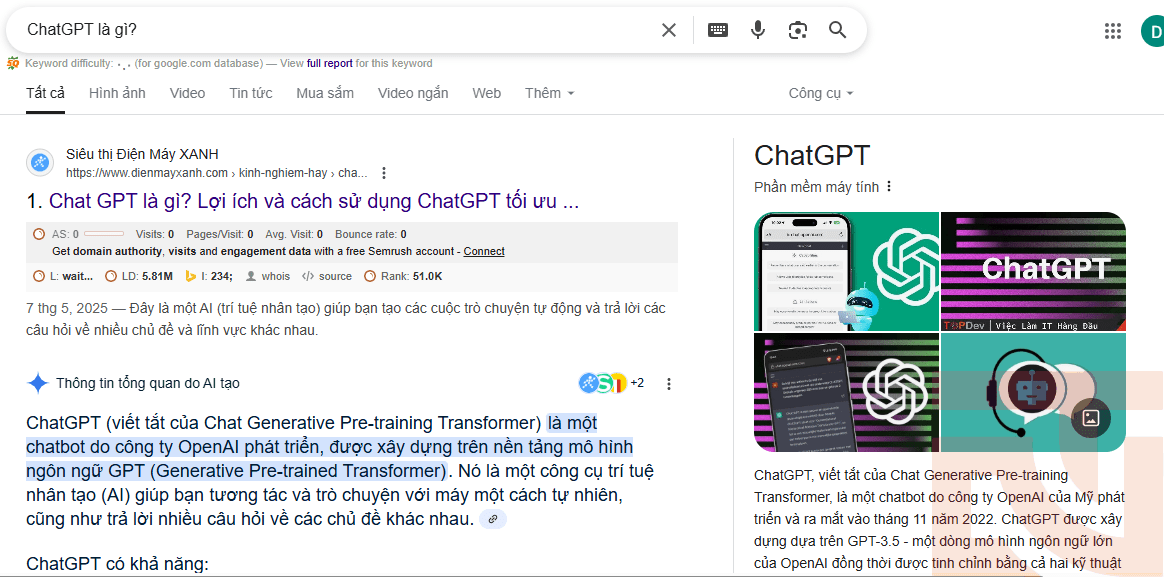Open the on-screen keyboard input tool
The image size is (1164, 577).
(x=718, y=30)
